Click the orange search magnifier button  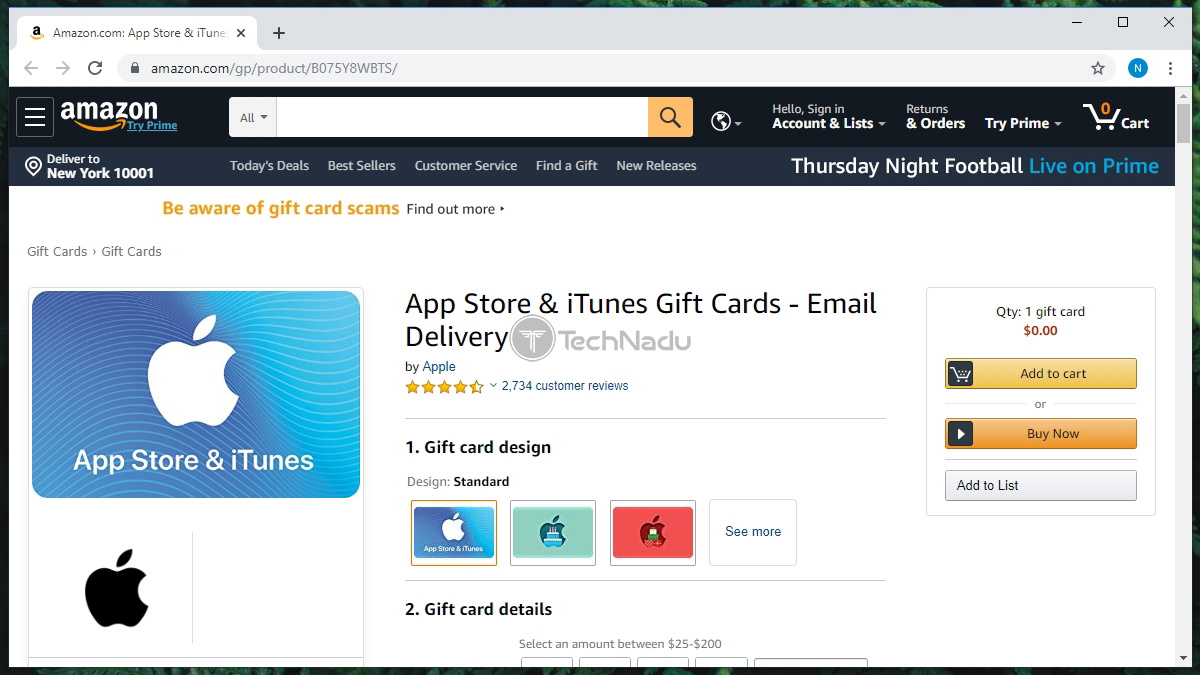tap(670, 117)
